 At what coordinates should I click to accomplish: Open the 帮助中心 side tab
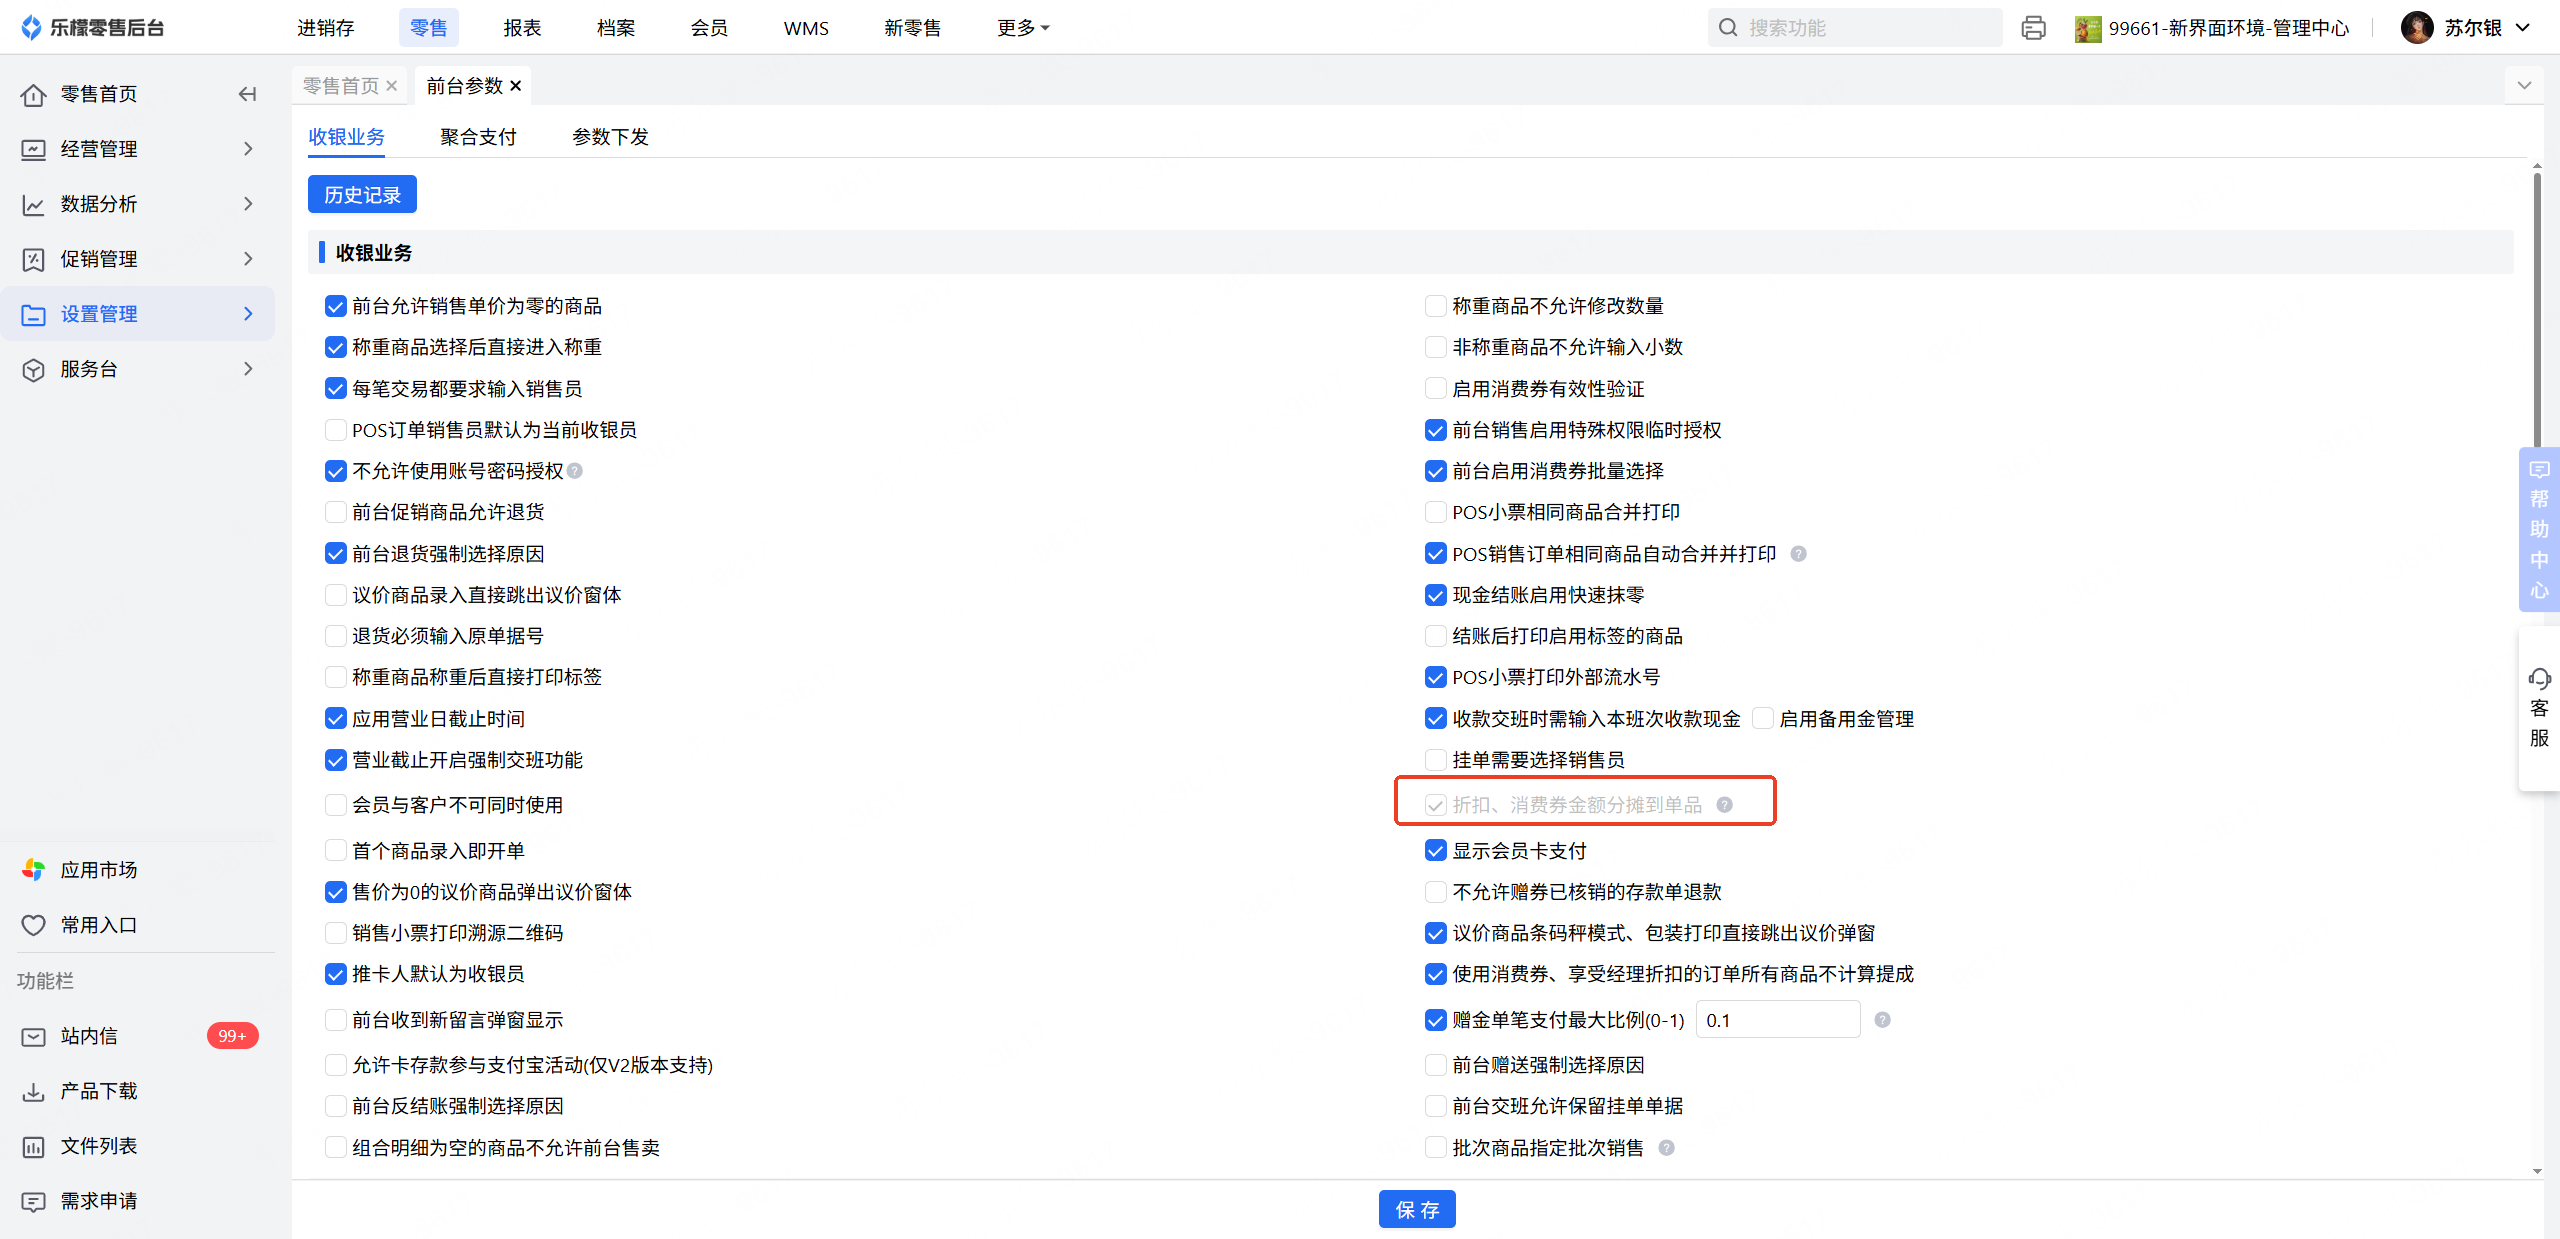[x=2539, y=530]
